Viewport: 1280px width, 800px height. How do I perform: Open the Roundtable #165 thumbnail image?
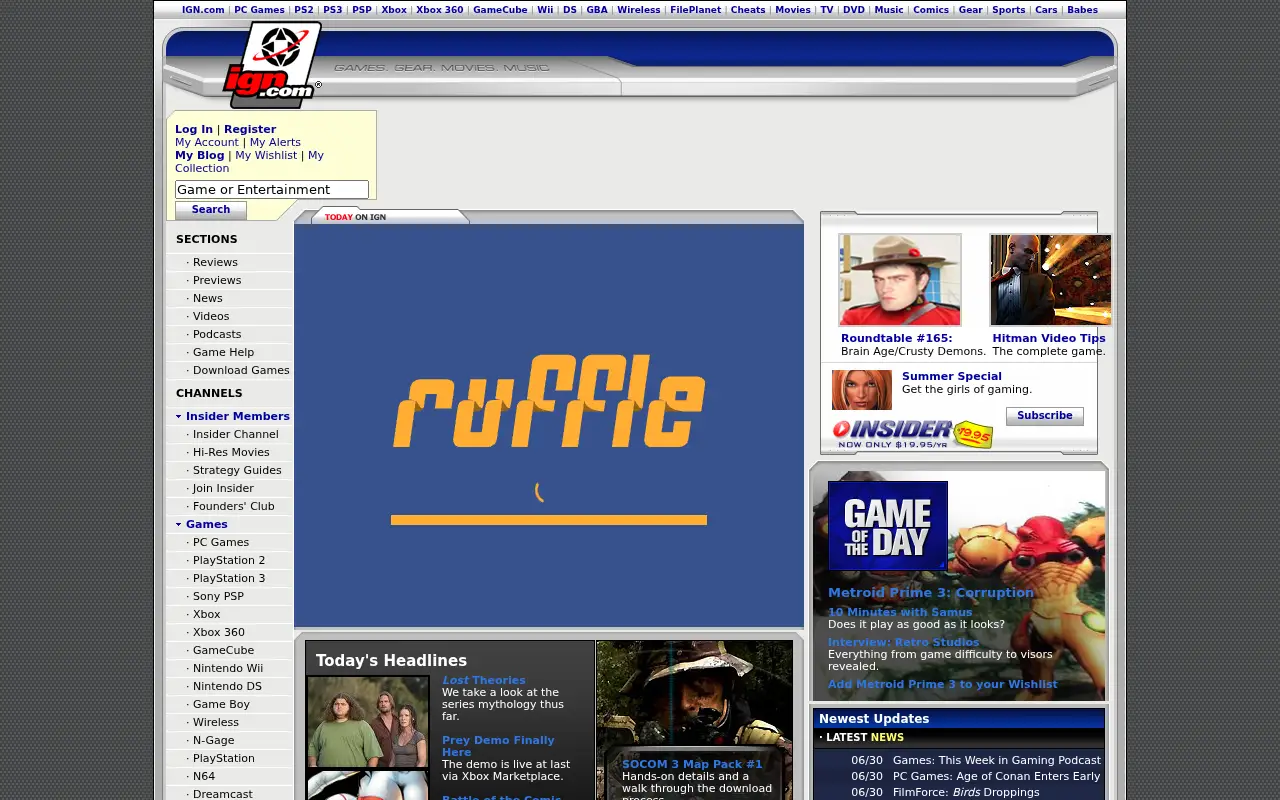tap(900, 280)
